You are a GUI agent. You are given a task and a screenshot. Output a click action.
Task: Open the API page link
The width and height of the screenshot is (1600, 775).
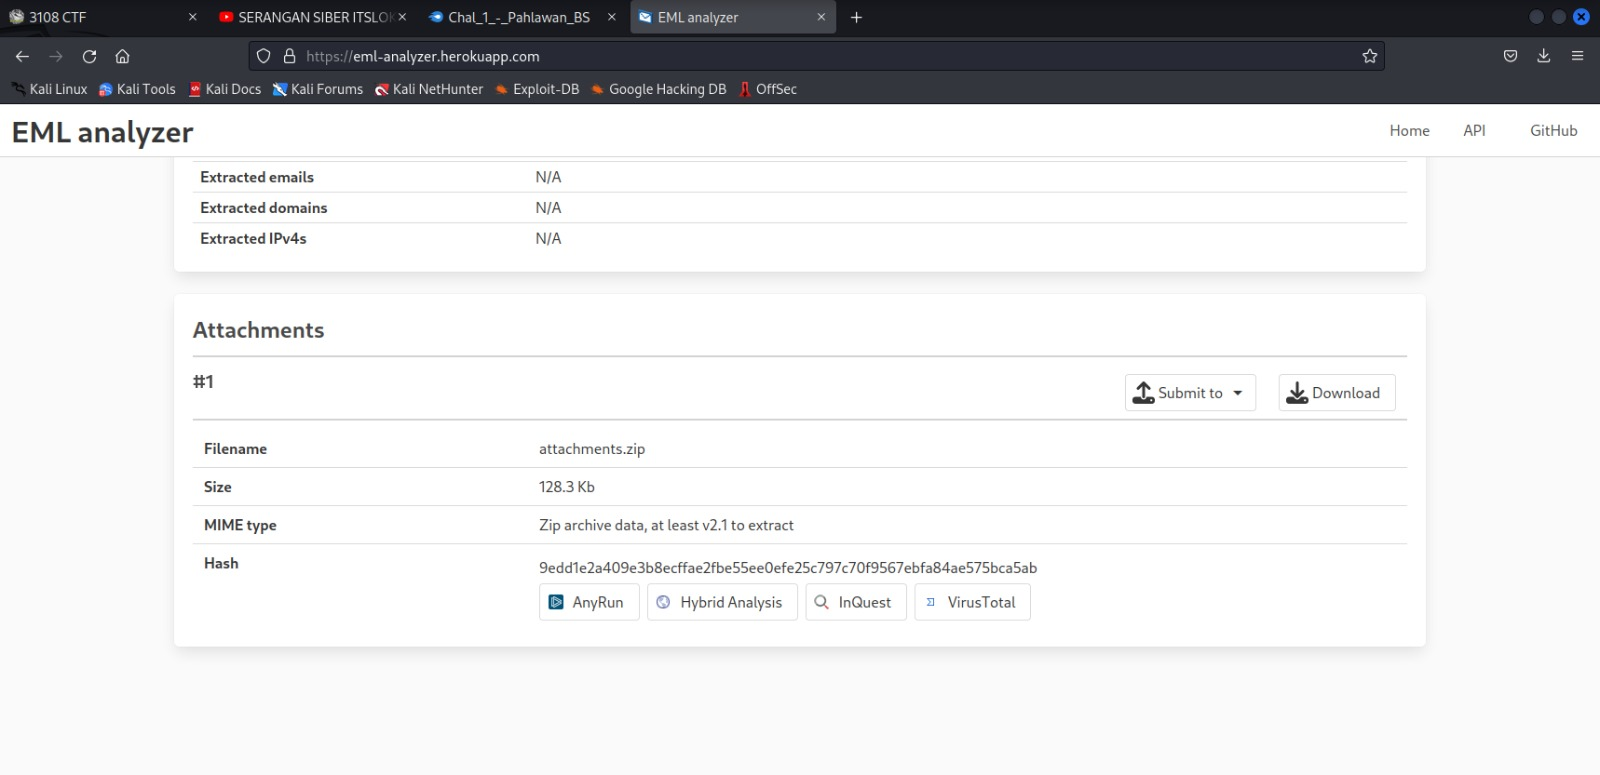click(x=1474, y=130)
